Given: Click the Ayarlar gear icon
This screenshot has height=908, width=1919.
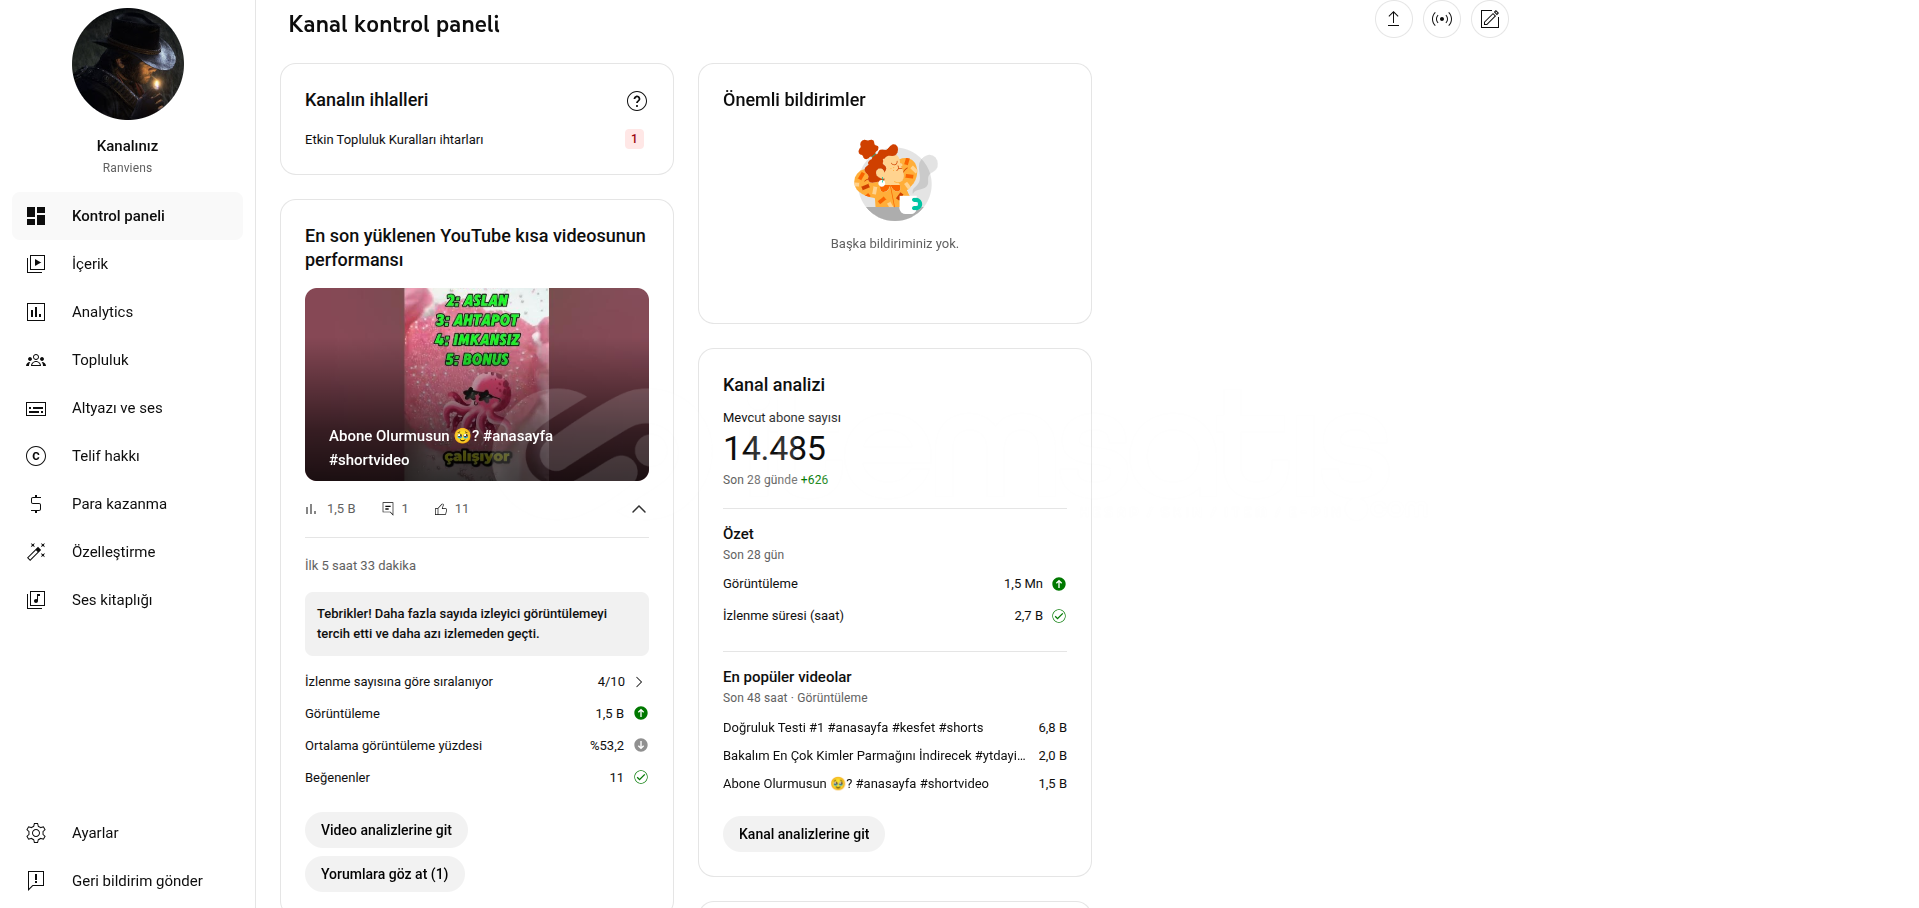Looking at the screenshot, I should (36, 833).
